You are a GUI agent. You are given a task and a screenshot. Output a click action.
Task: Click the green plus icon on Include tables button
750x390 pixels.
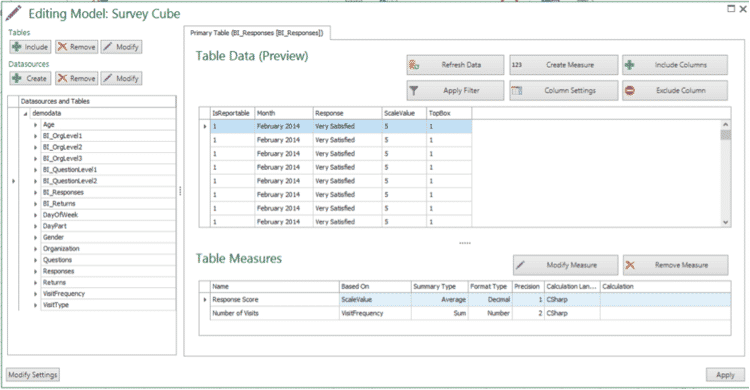pos(17,47)
